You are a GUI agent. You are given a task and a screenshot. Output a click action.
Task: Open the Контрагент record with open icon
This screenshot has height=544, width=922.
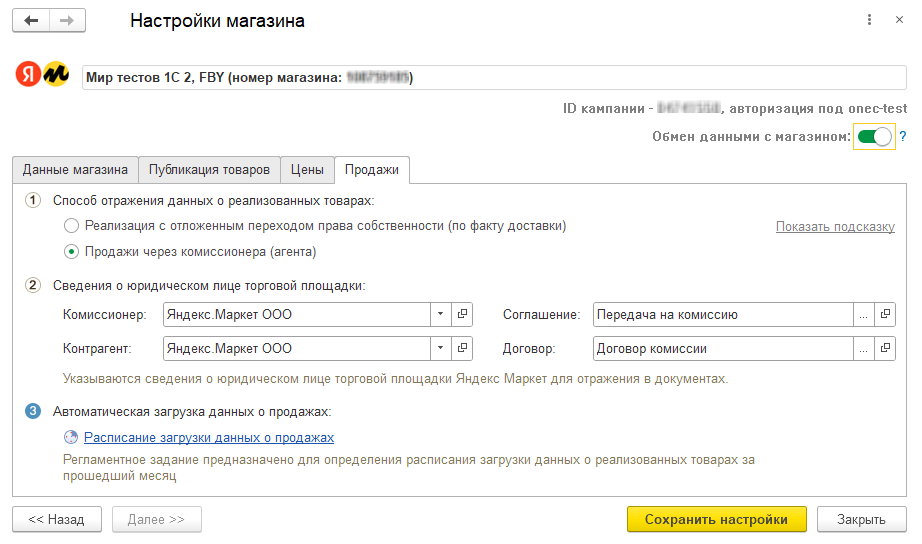tap(462, 349)
